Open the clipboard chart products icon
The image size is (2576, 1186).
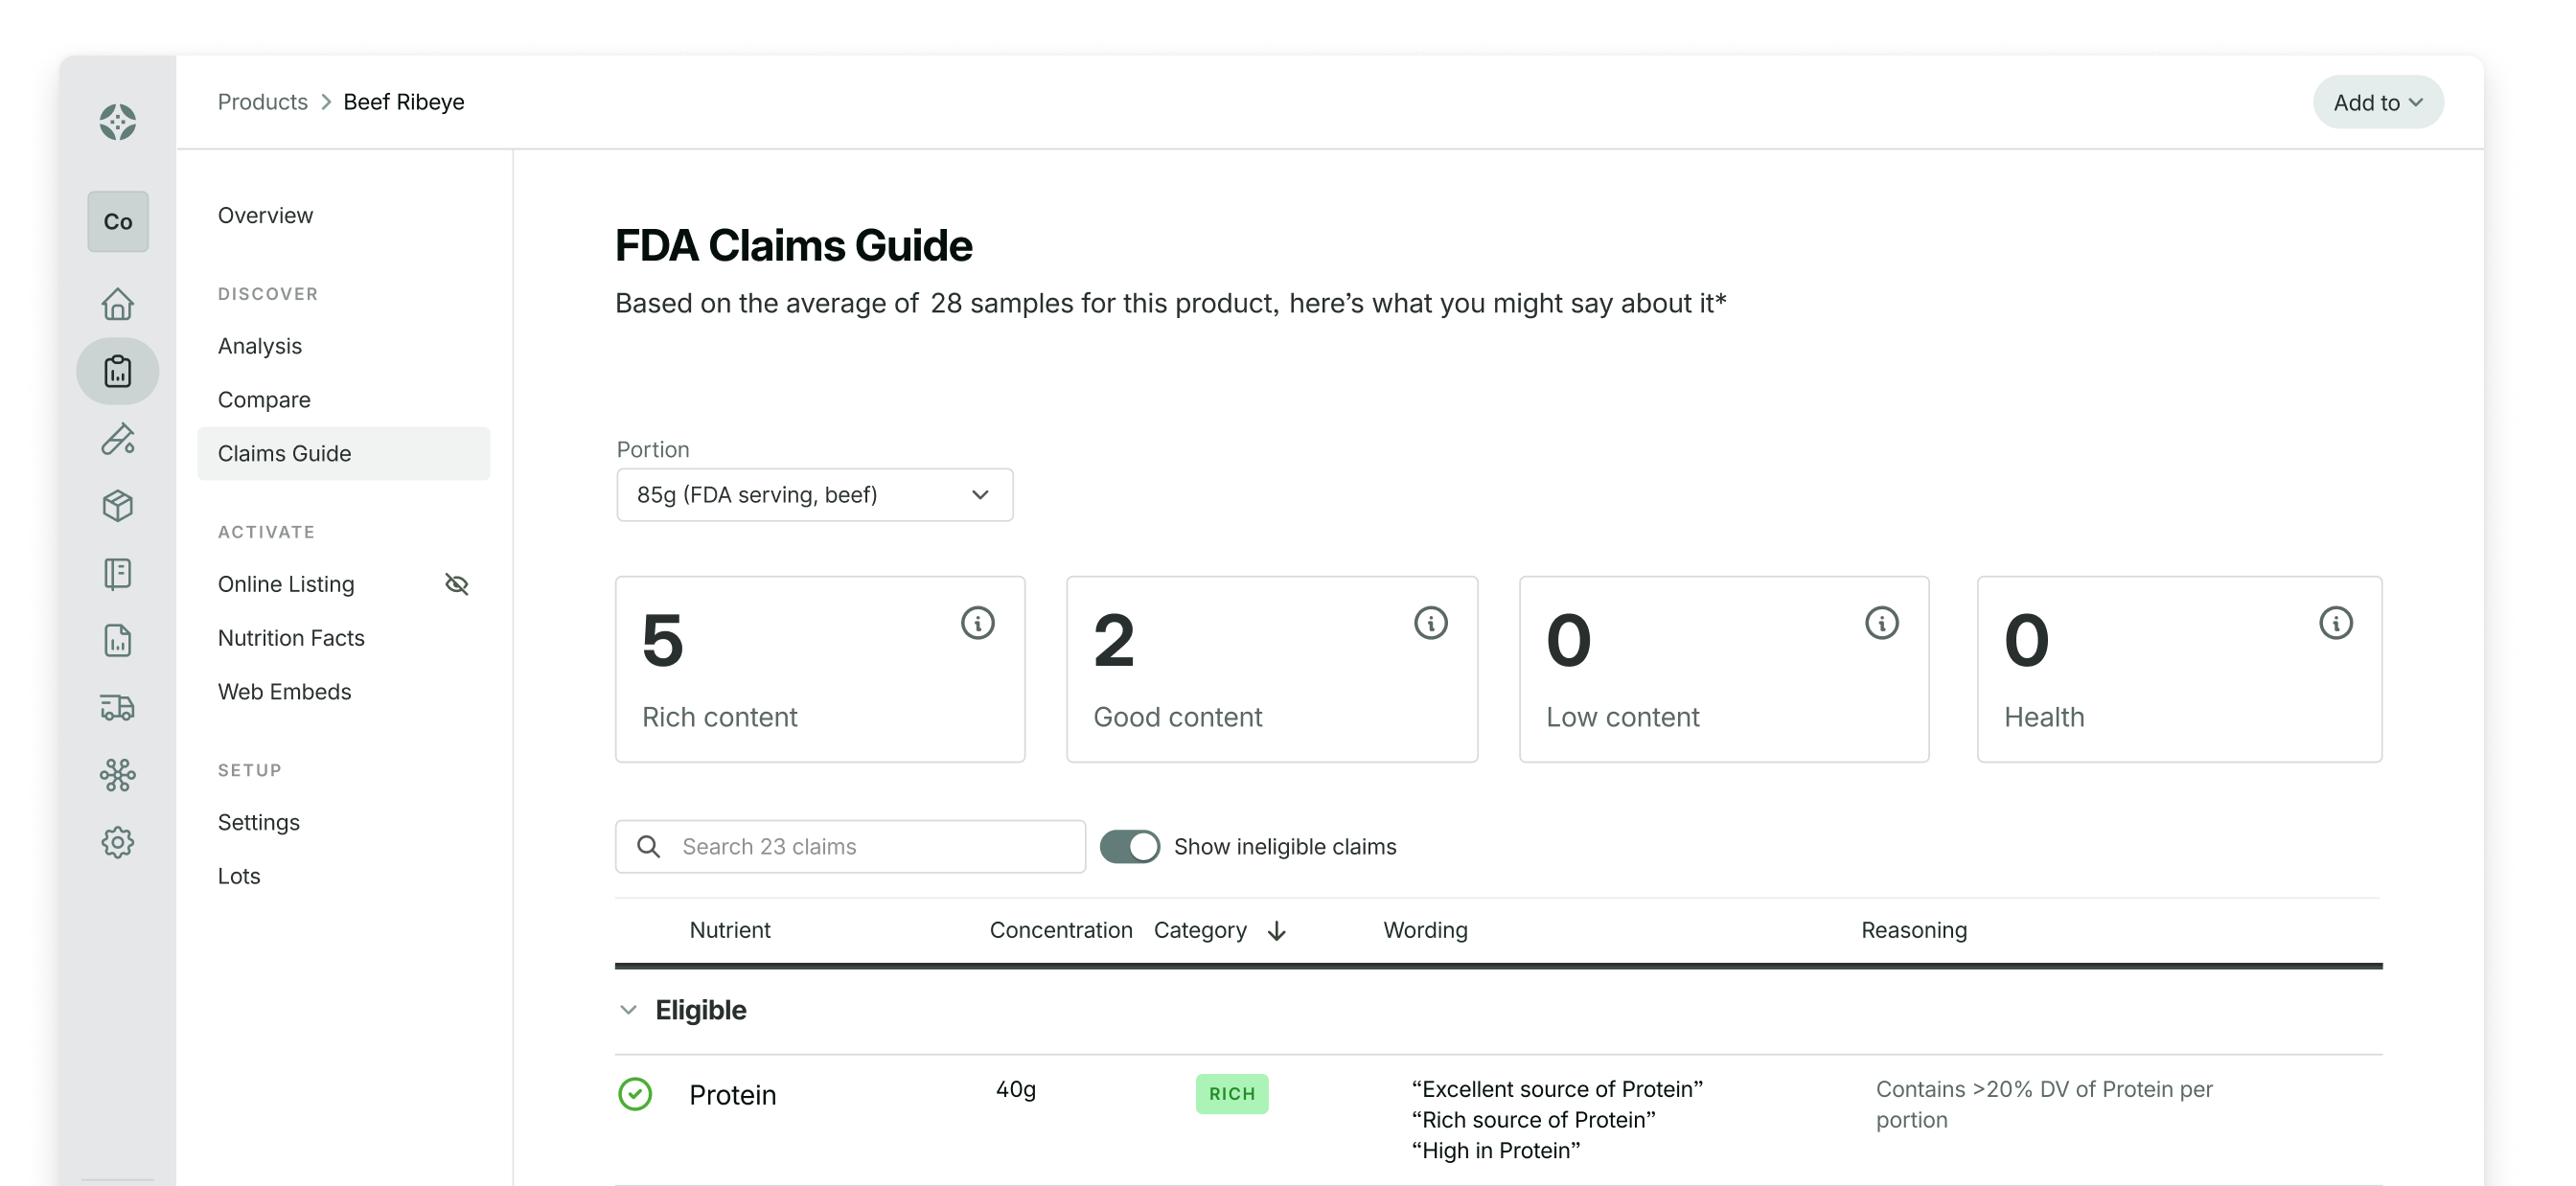click(117, 372)
